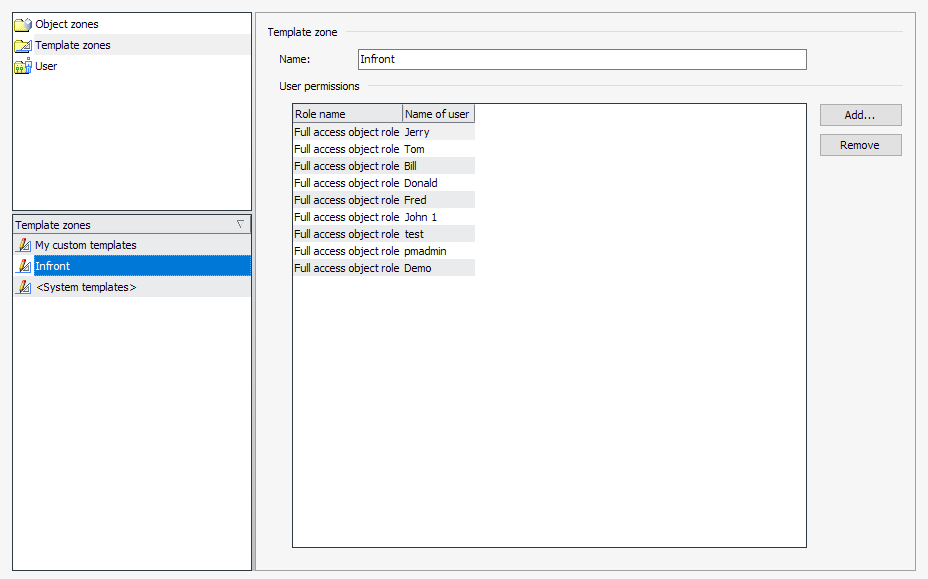
Task: Click the Object zones folder icon
Action: [x=22, y=24]
